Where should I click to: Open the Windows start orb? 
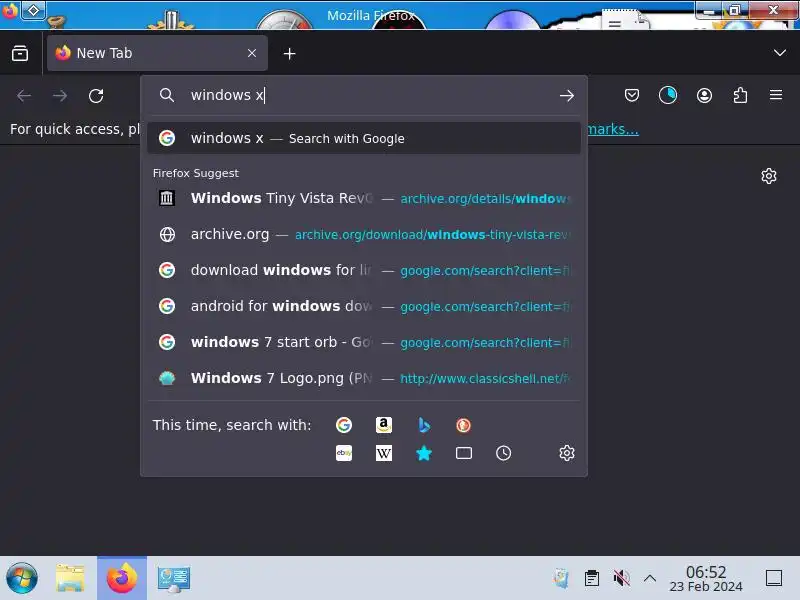[x=21, y=578]
